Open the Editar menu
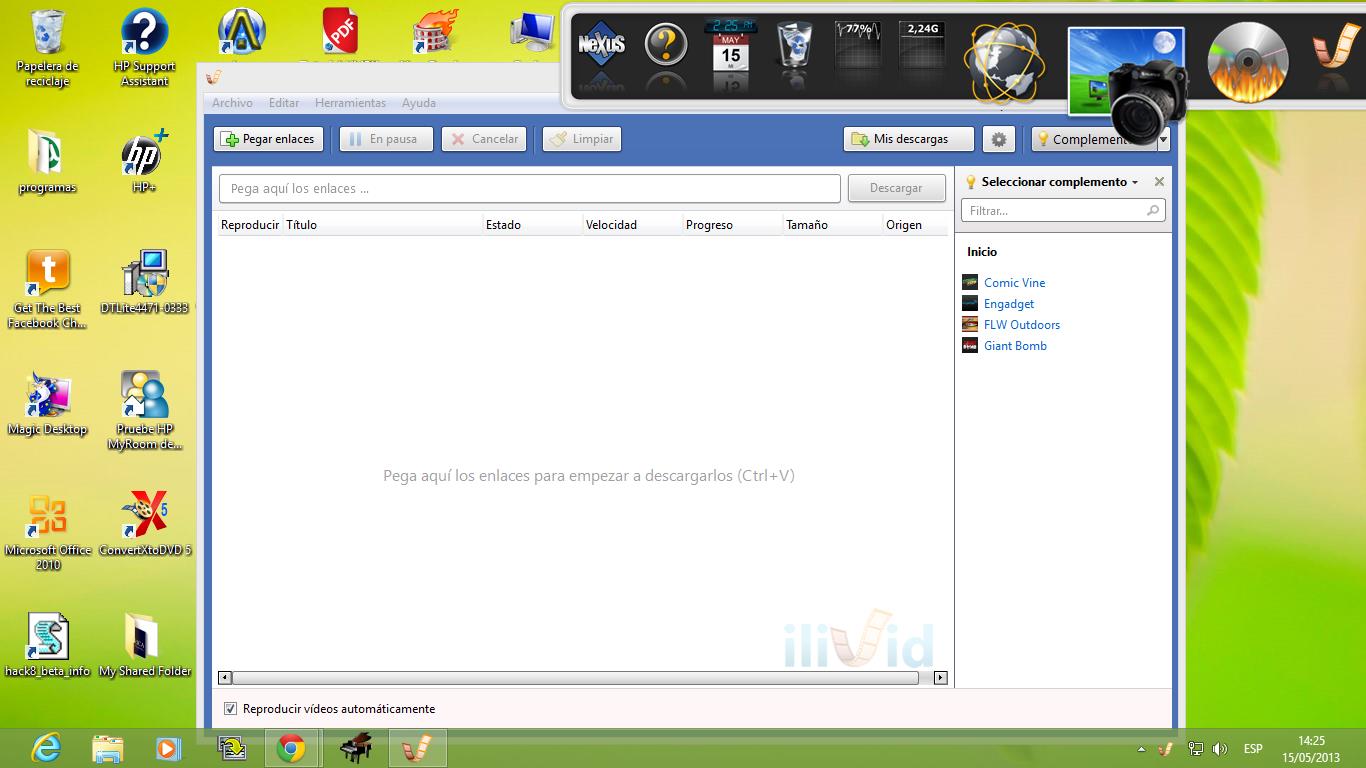The height and width of the screenshot is (768, 1366). (284, 103)
